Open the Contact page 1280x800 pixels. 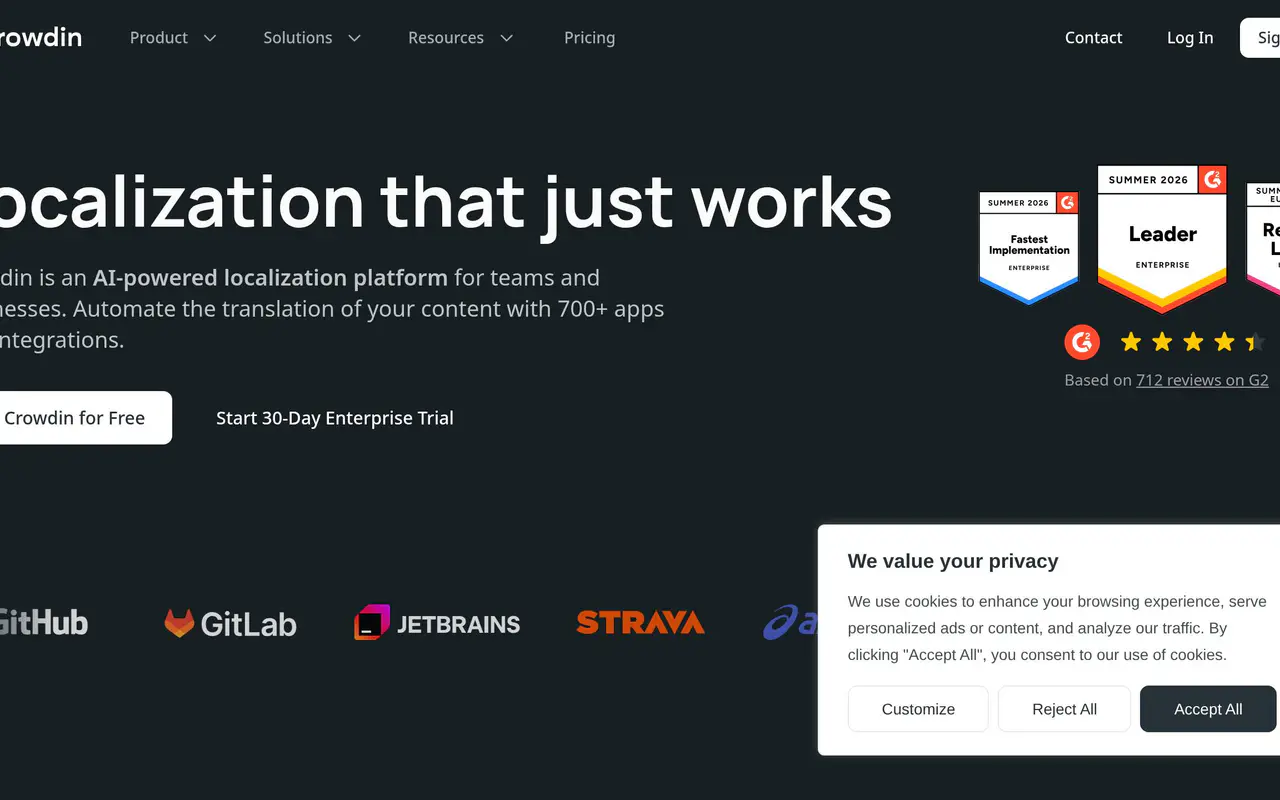click(x=1093, y=38)
